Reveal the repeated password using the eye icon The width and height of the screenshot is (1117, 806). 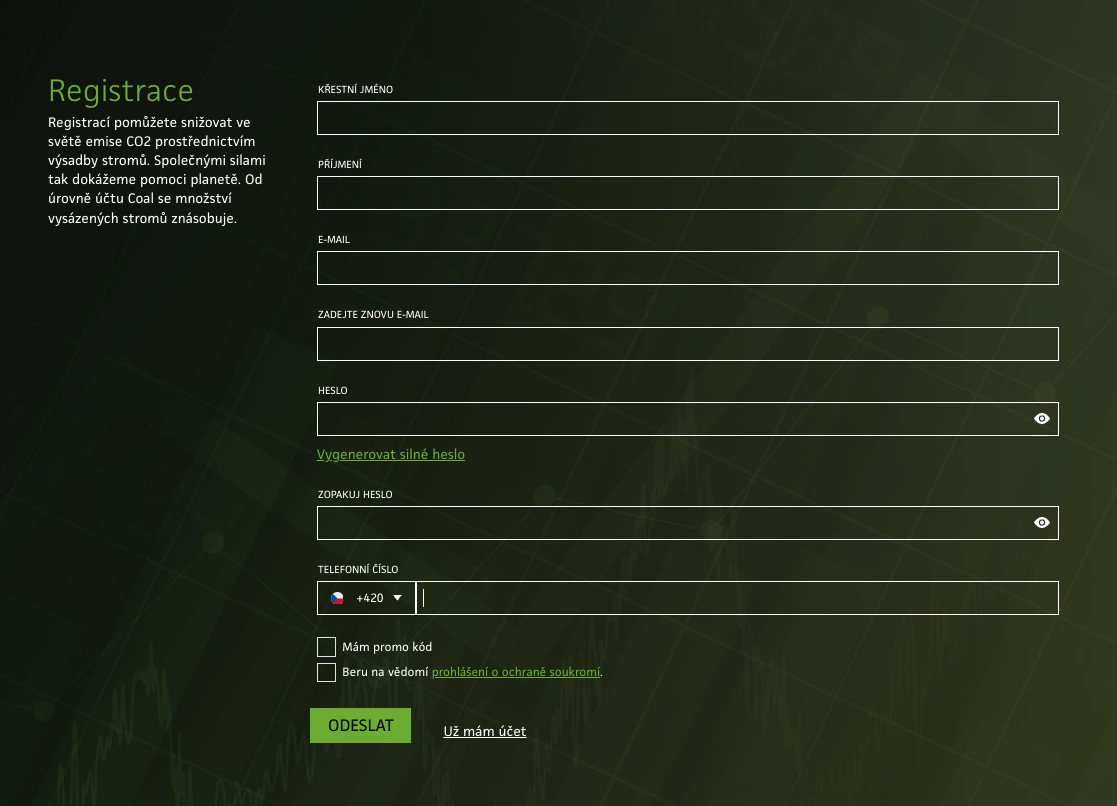(1041, 522)
